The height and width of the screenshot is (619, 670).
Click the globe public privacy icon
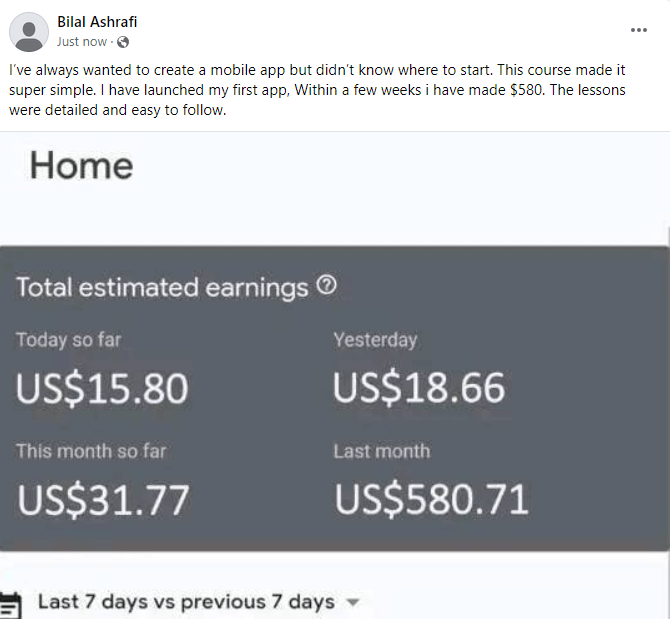123,42
